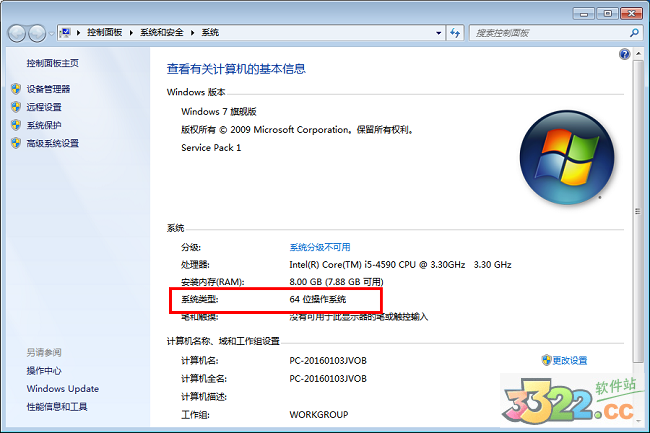Click the shield icon beside 更改设置
This screenshot has height=433, width=650.
click(x=546, y=360)
